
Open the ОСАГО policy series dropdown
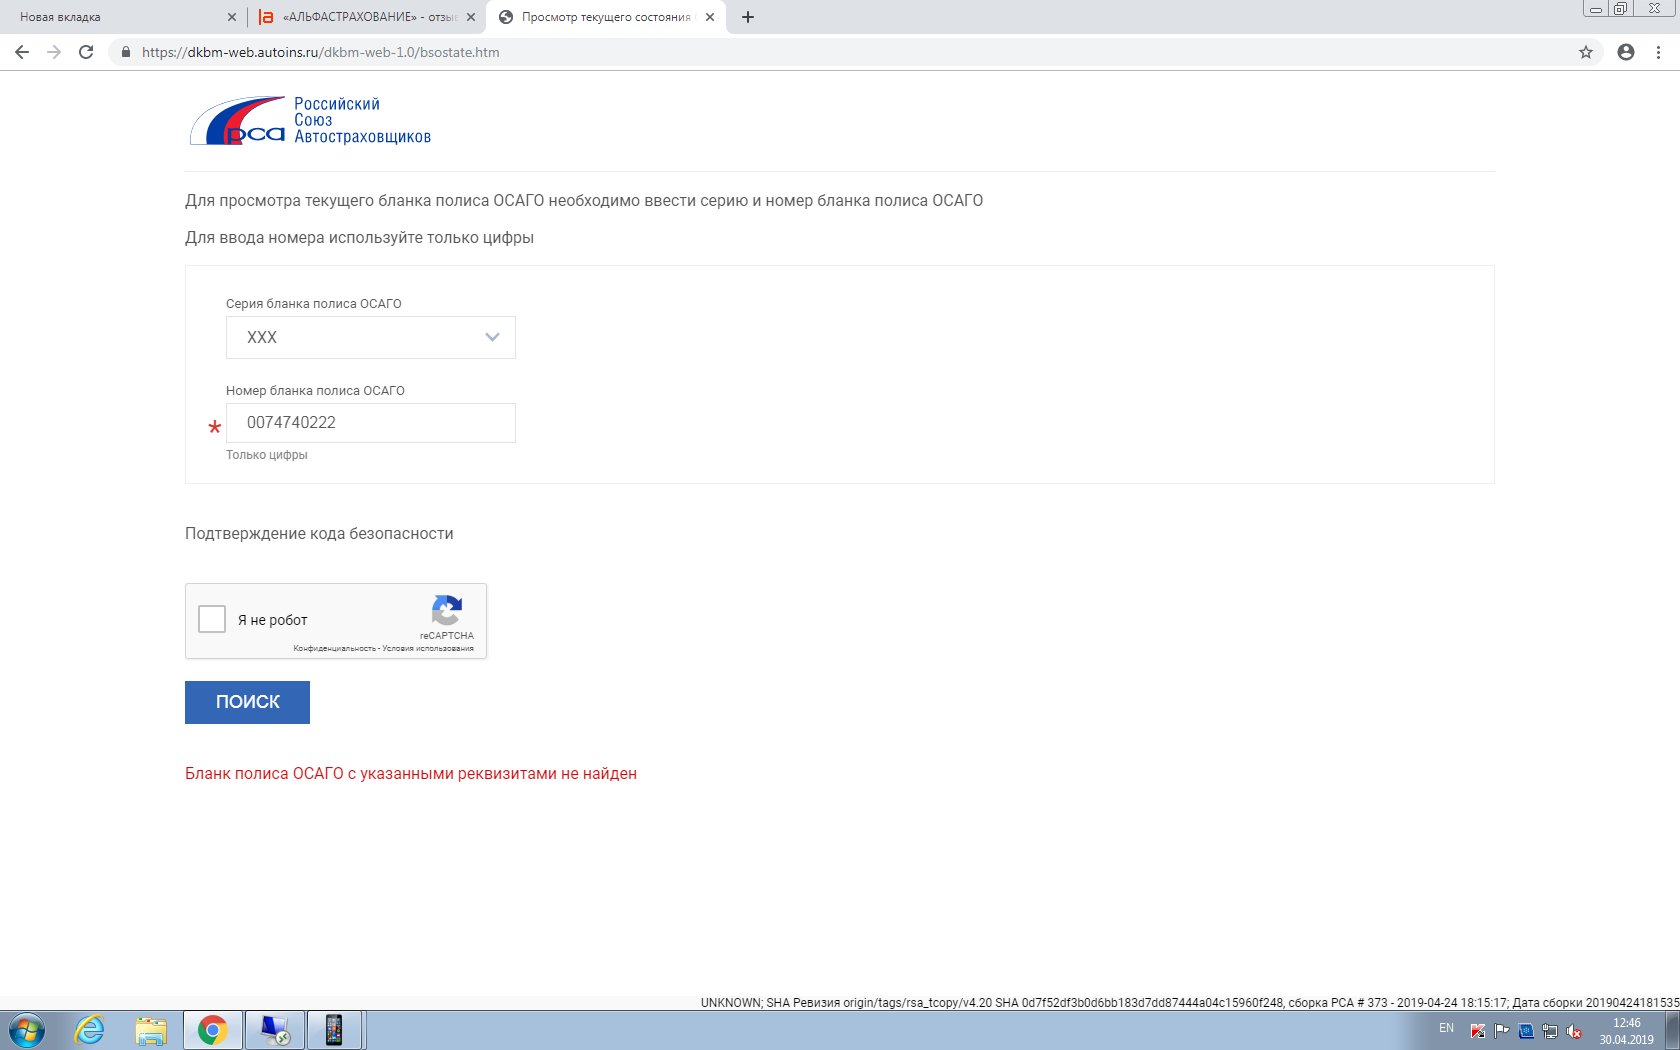(371, 337)
